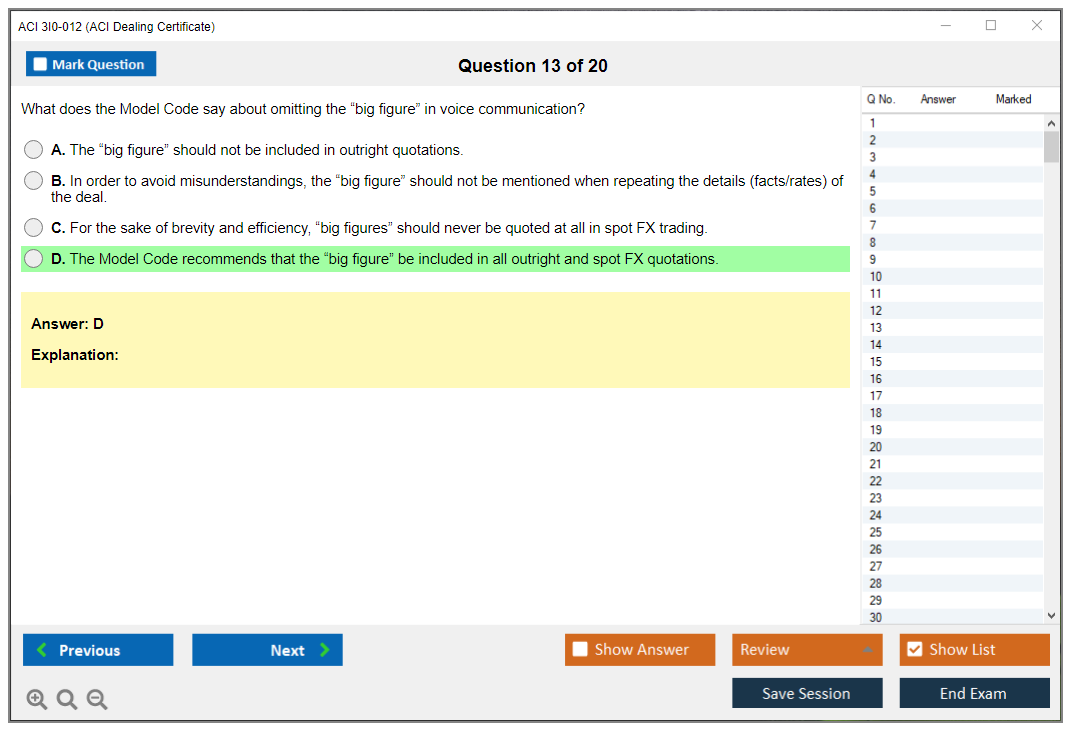Choose answer option D radio button
Image resolution: width=1075 pixels, height=735 pixels.
tap(34, 259)
